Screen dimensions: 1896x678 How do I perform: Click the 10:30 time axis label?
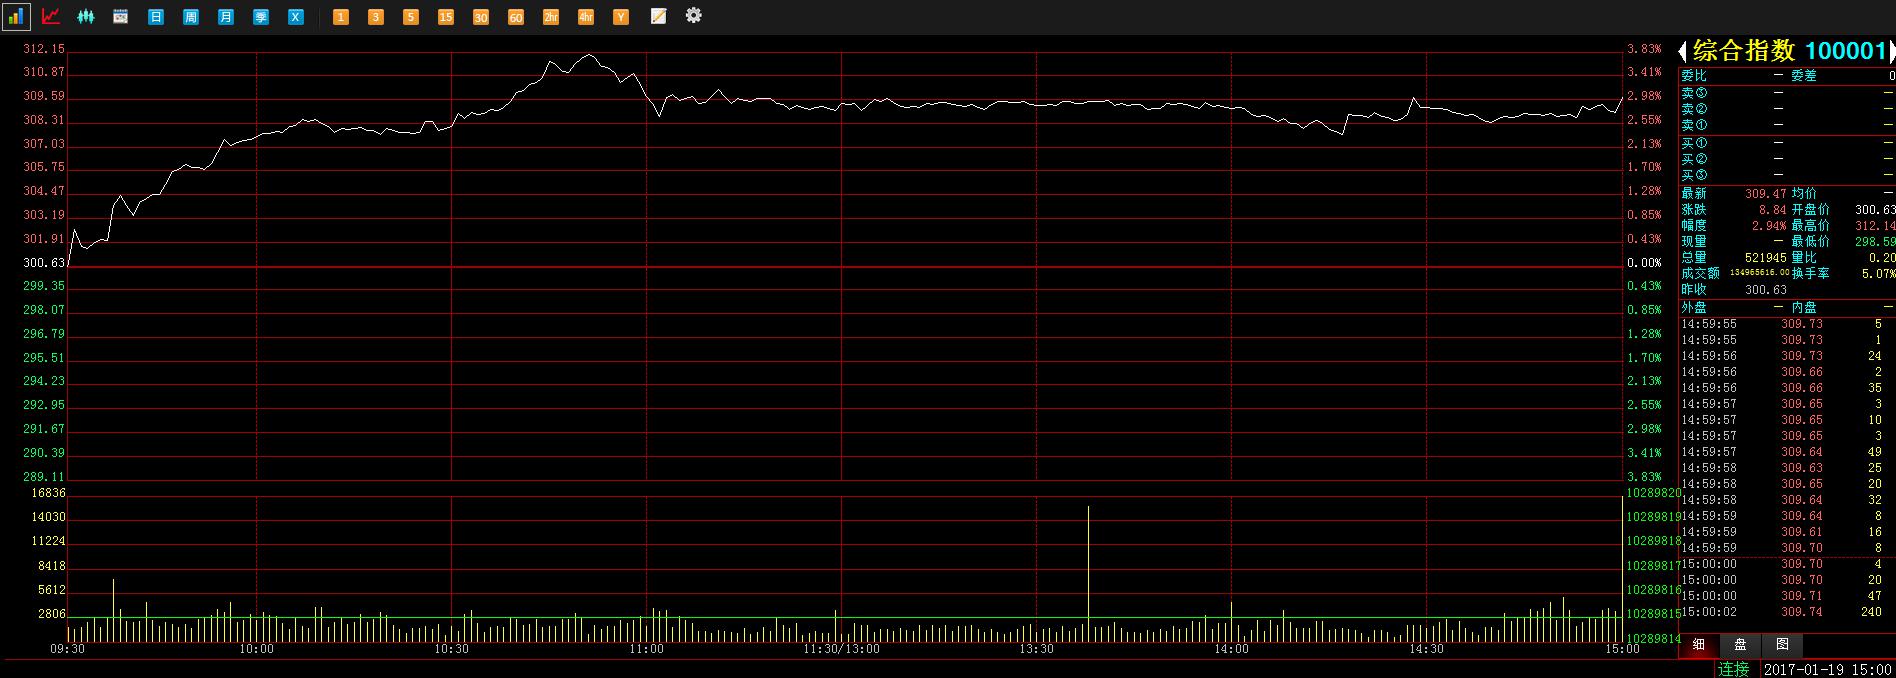coord(452,649)
